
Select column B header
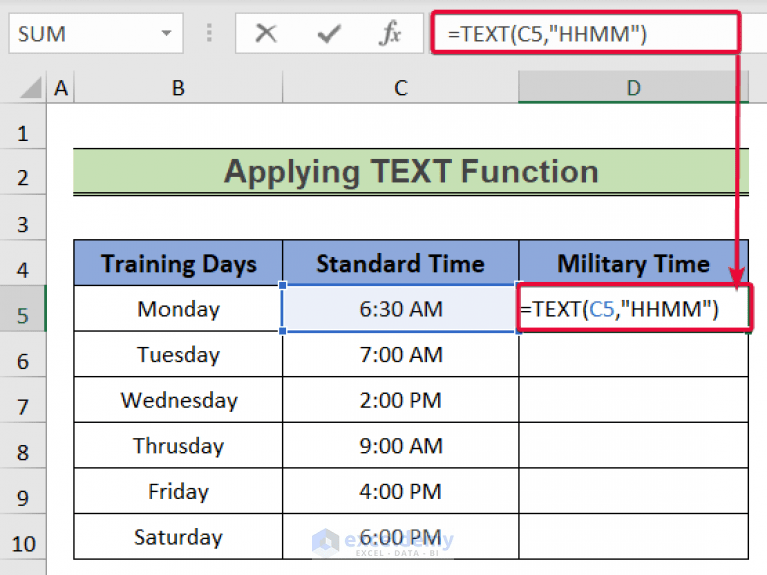[178, 88]
